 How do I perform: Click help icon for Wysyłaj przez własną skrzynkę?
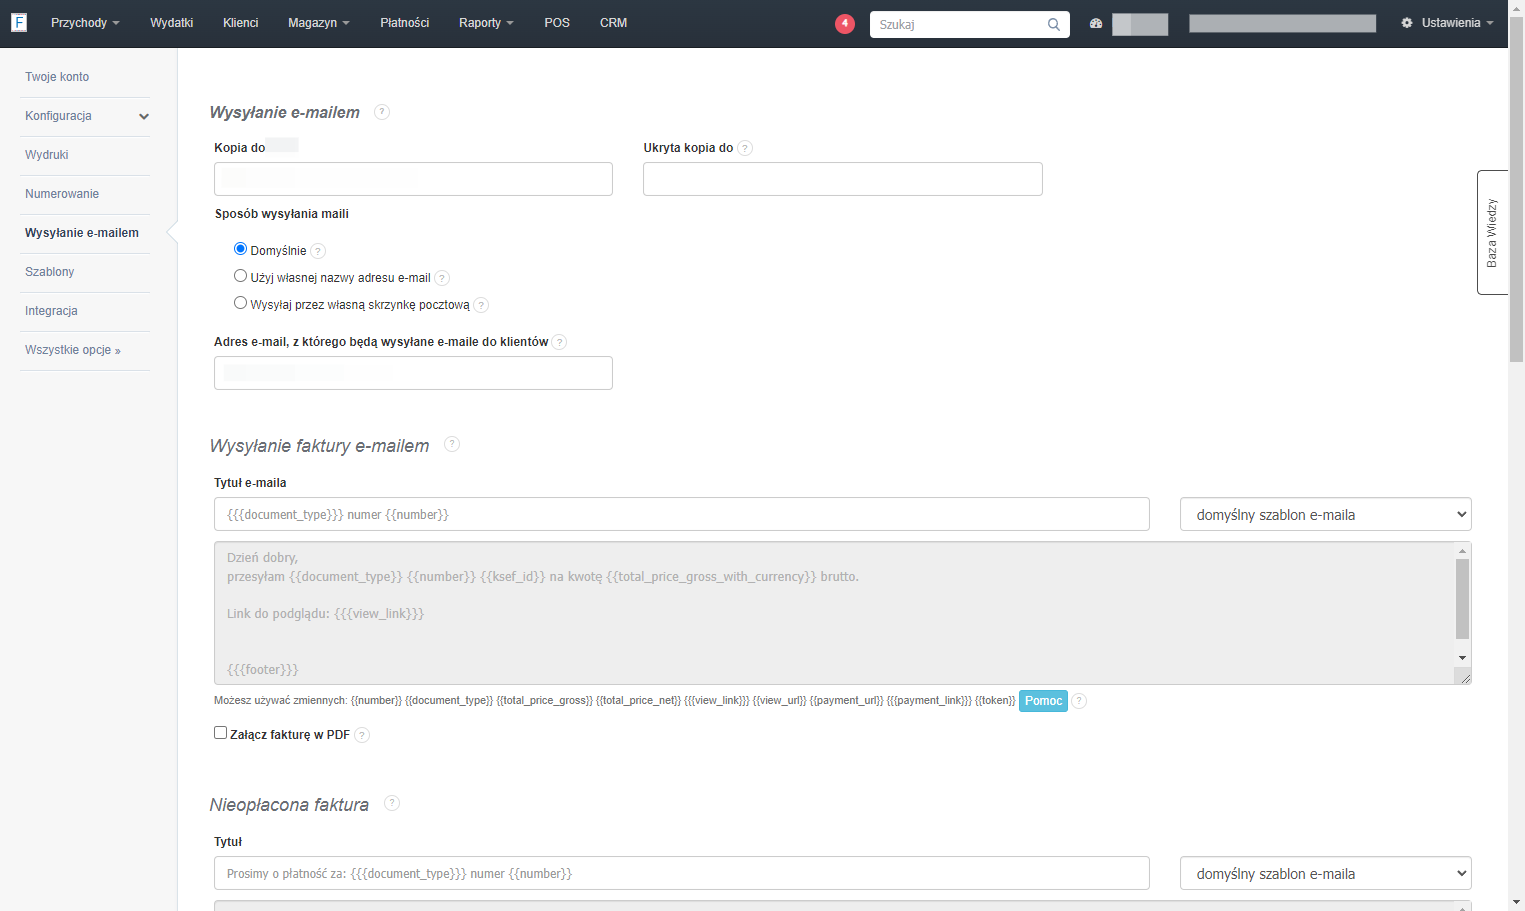(481, 305)
